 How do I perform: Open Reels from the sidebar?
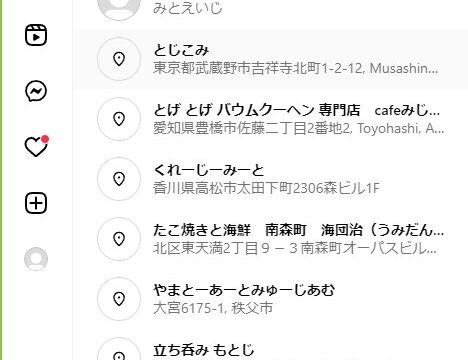(x=36, y=35)
